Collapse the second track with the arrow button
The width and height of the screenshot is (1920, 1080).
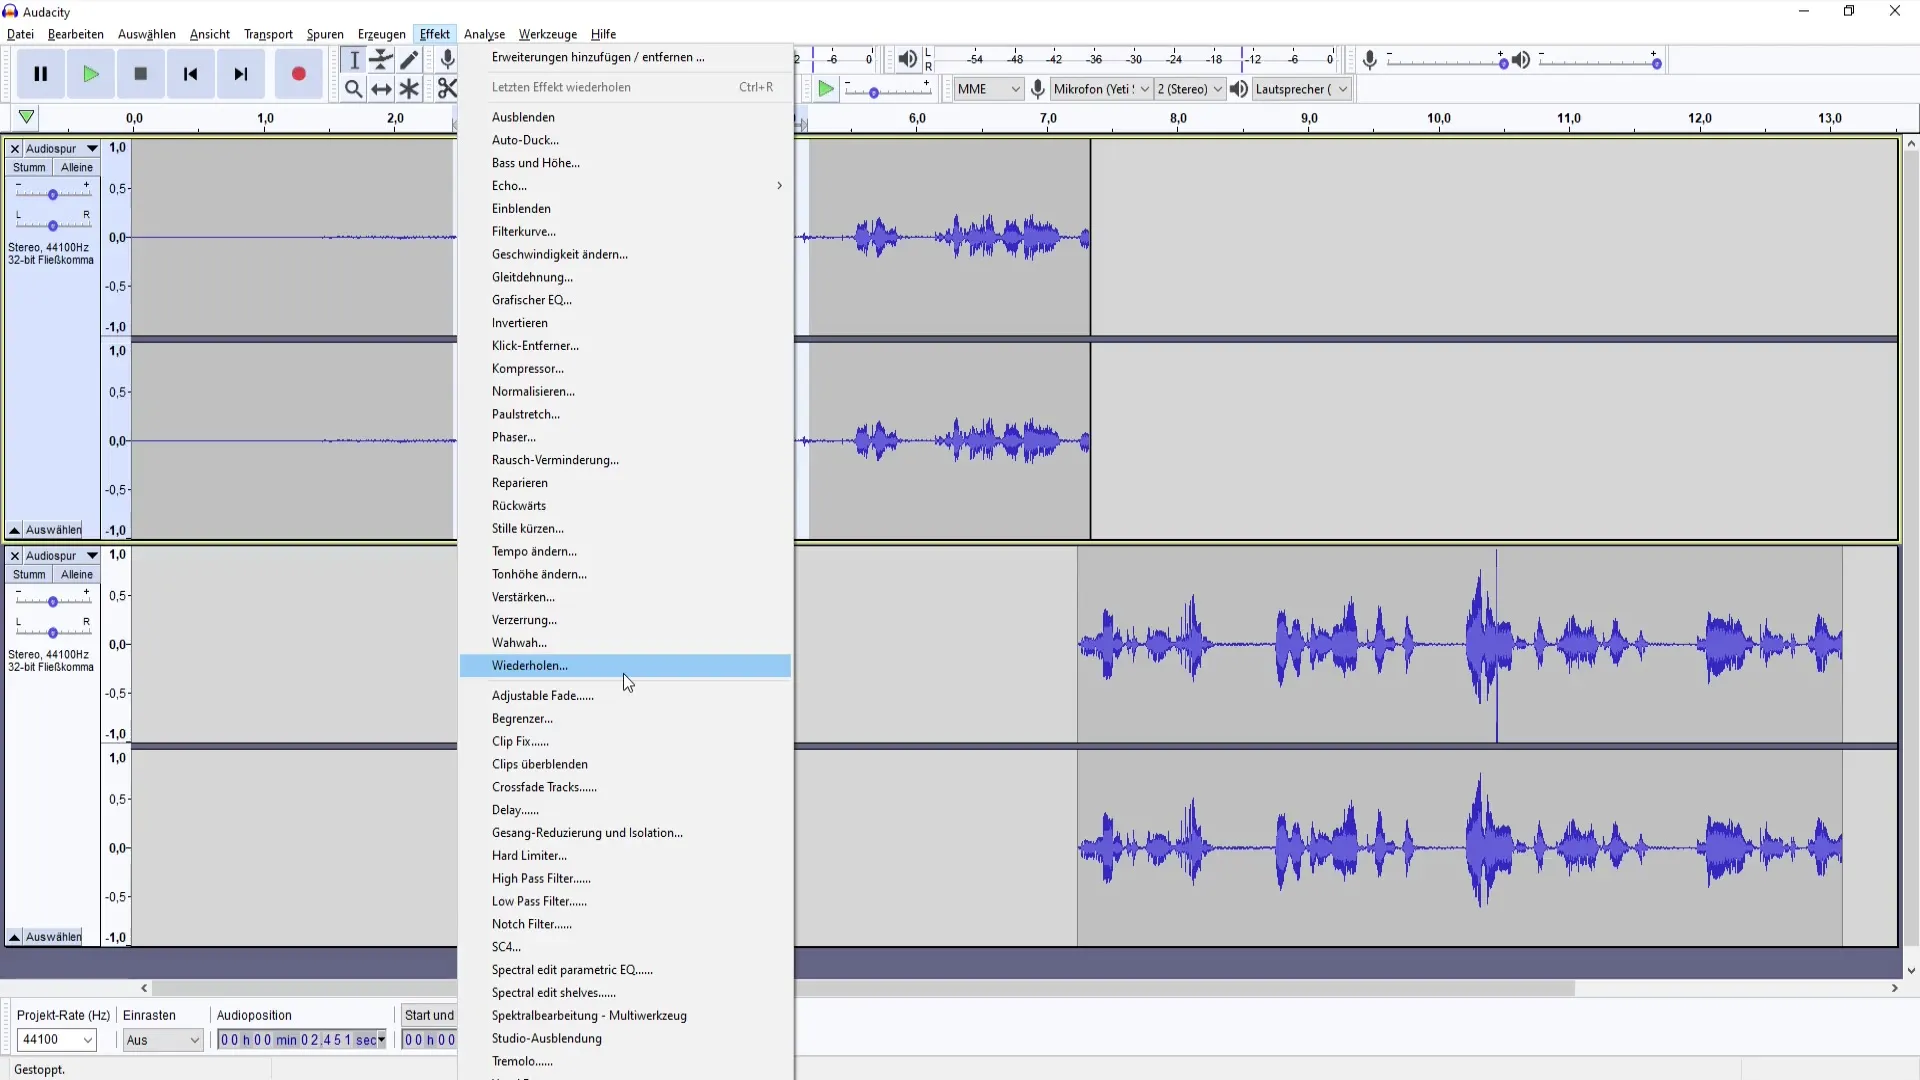click(14, 937)
